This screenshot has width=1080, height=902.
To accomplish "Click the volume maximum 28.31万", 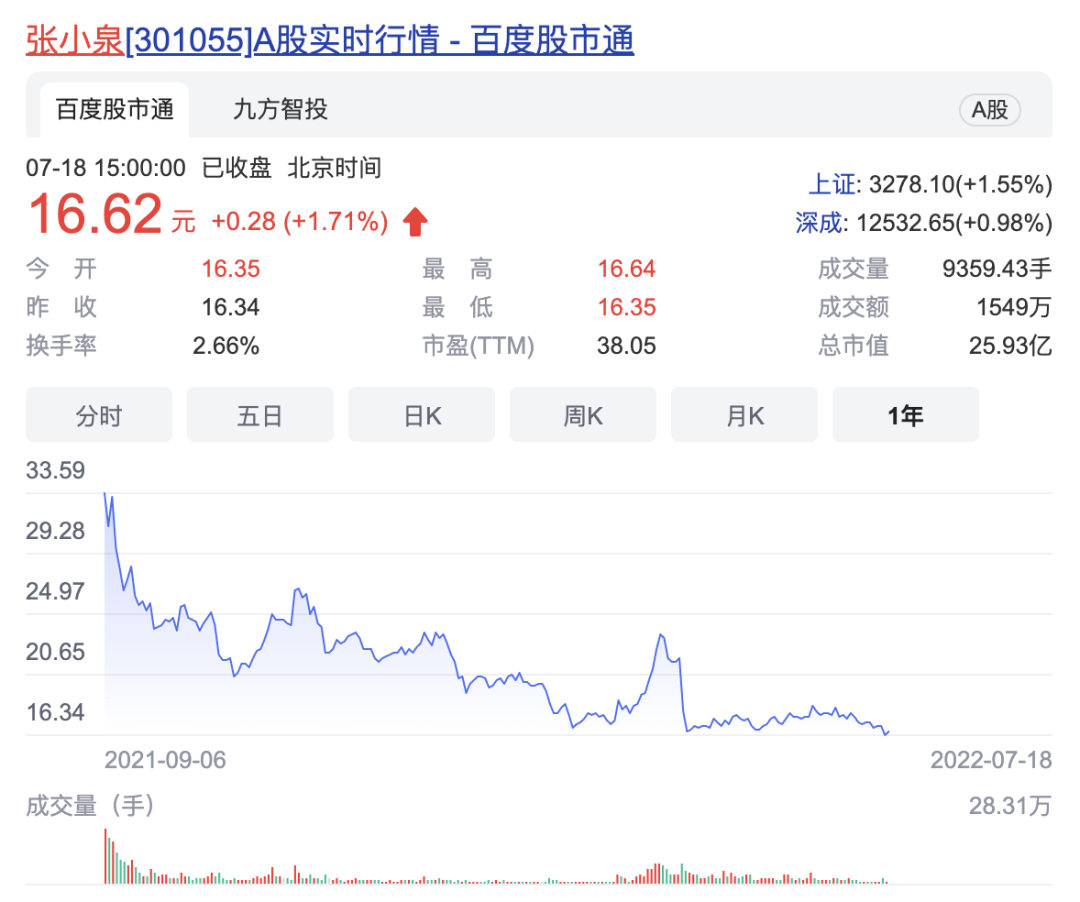I will [1010, 806].
